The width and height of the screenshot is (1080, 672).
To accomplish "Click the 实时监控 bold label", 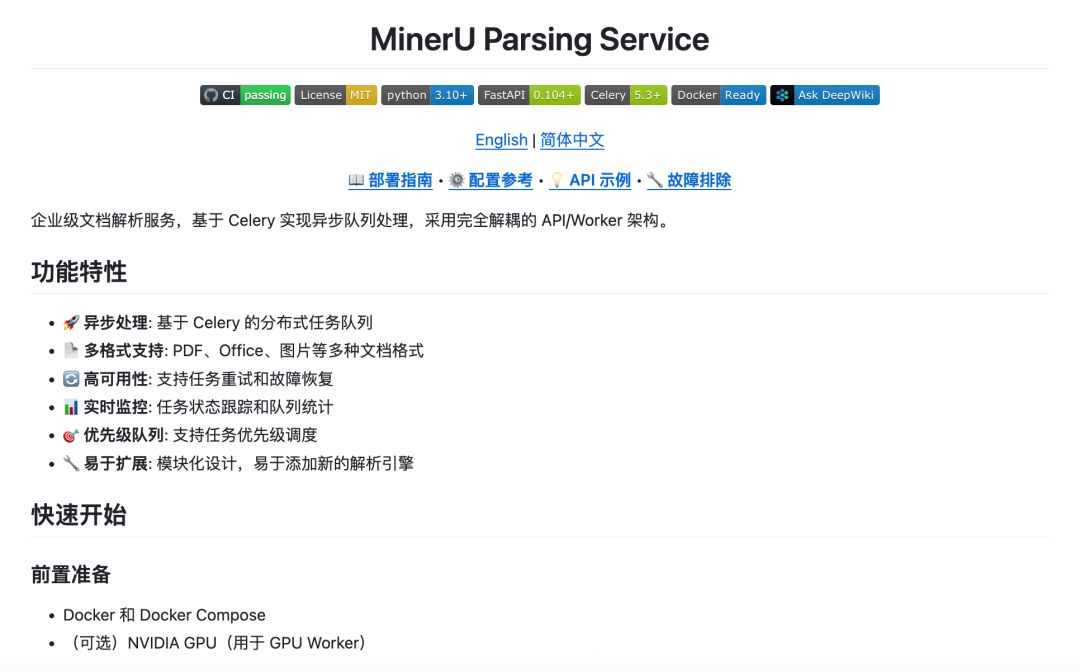I will click(116, 408).
